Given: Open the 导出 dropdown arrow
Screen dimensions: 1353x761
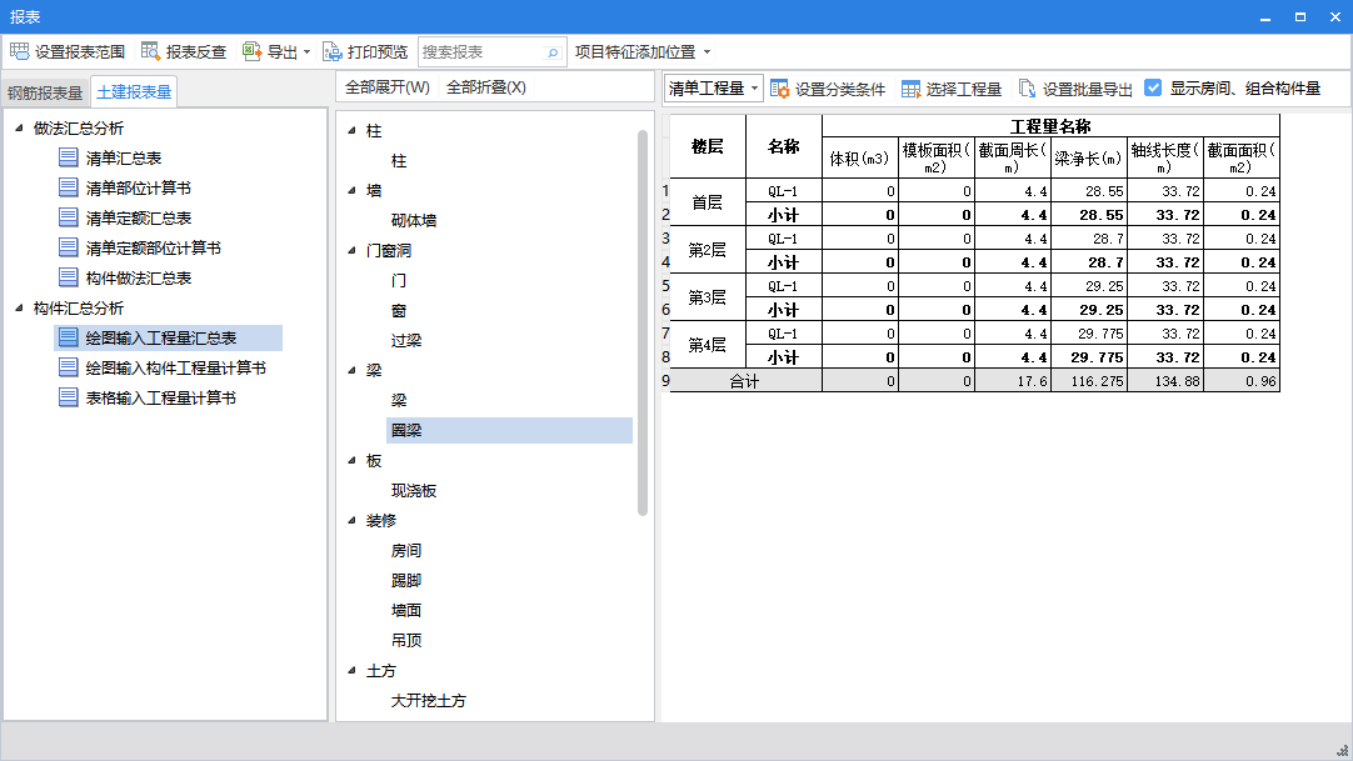Looking at the screenshot, I should [307, 52].
